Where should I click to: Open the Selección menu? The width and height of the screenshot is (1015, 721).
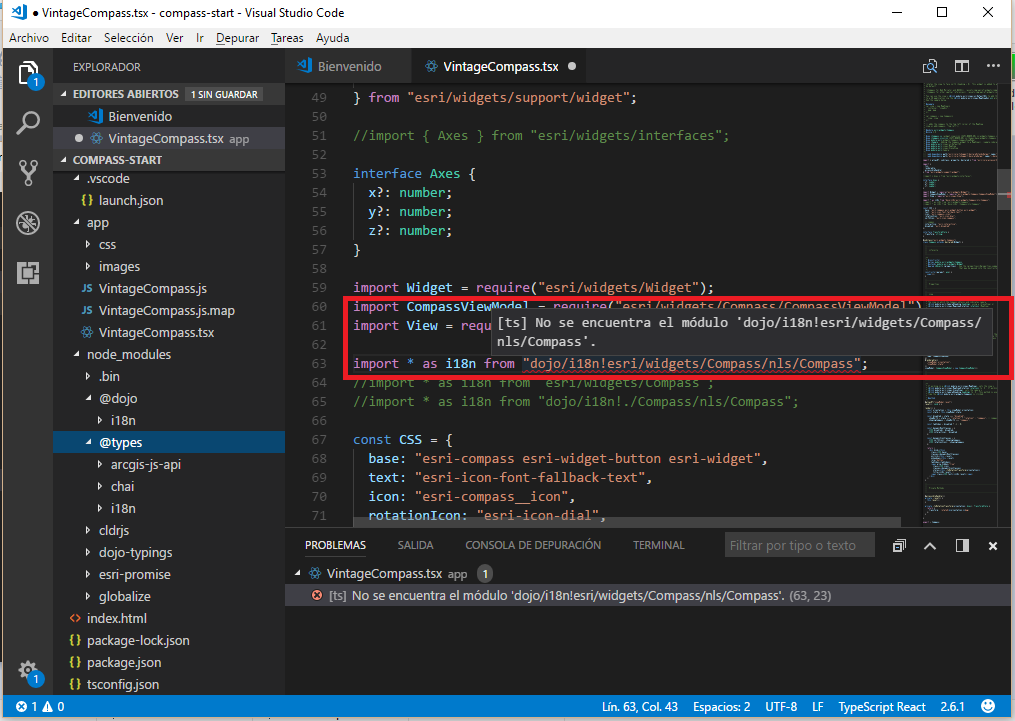[129, 38]
